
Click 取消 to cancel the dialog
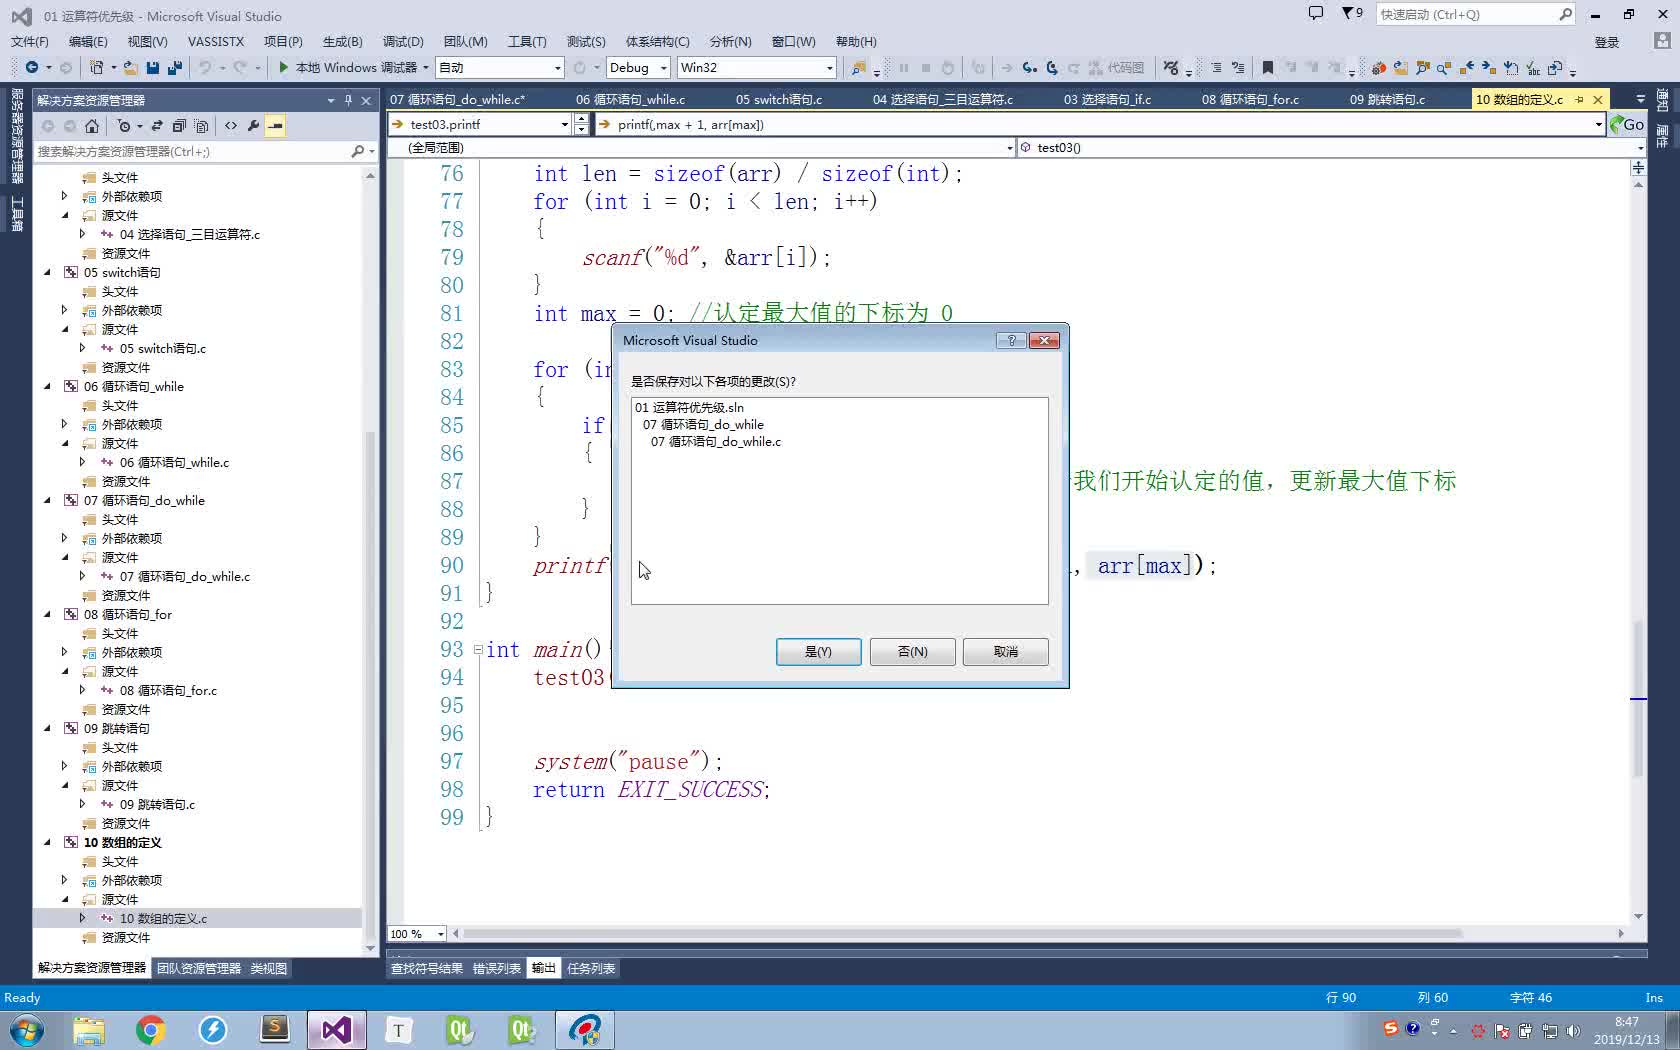click(x=1005, y=651)
